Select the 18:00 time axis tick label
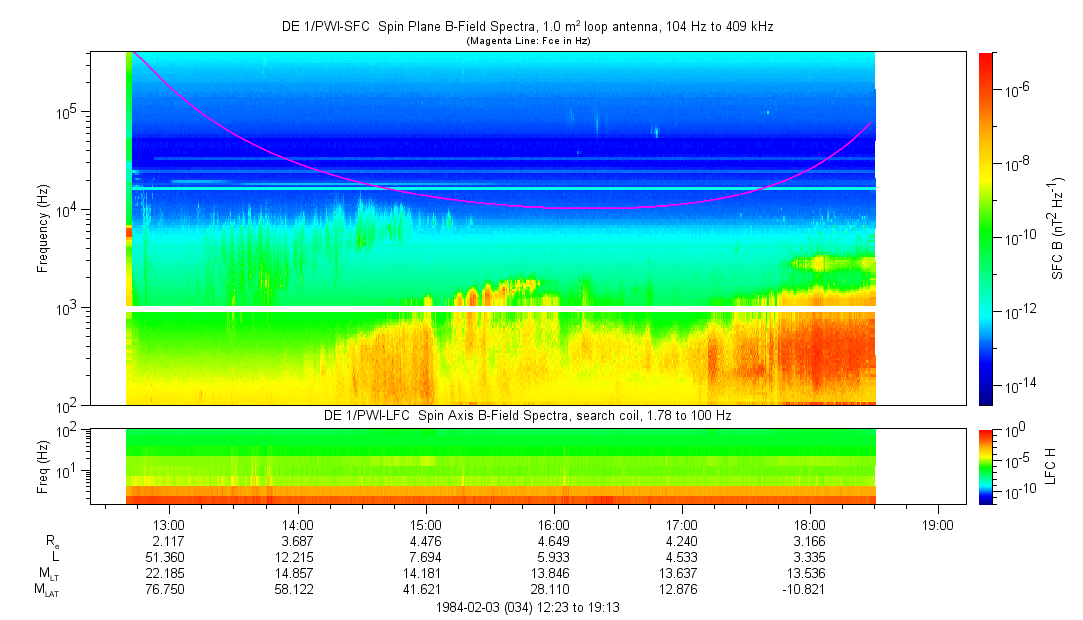 (809, 524)
